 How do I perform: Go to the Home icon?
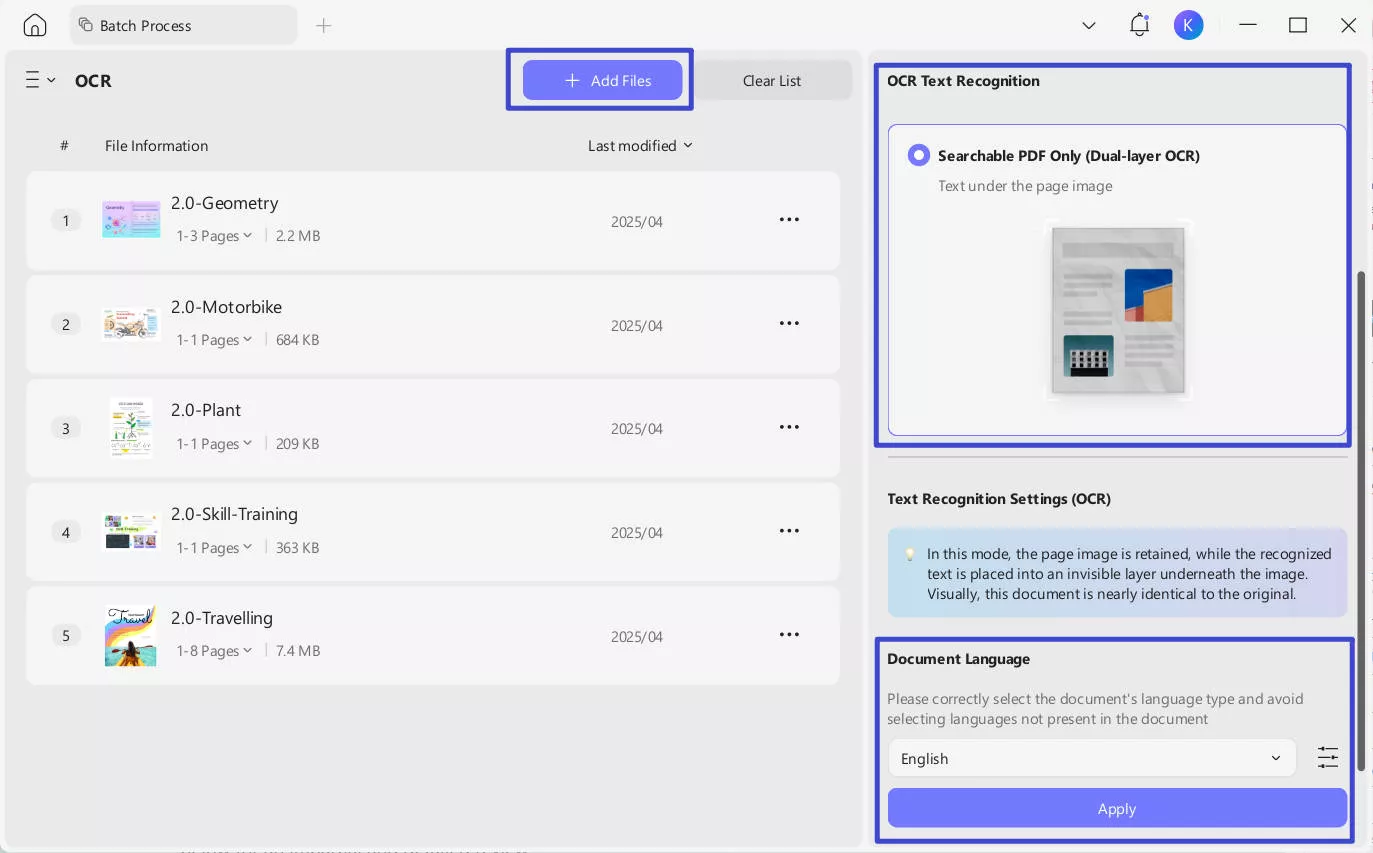pos(35,26)
